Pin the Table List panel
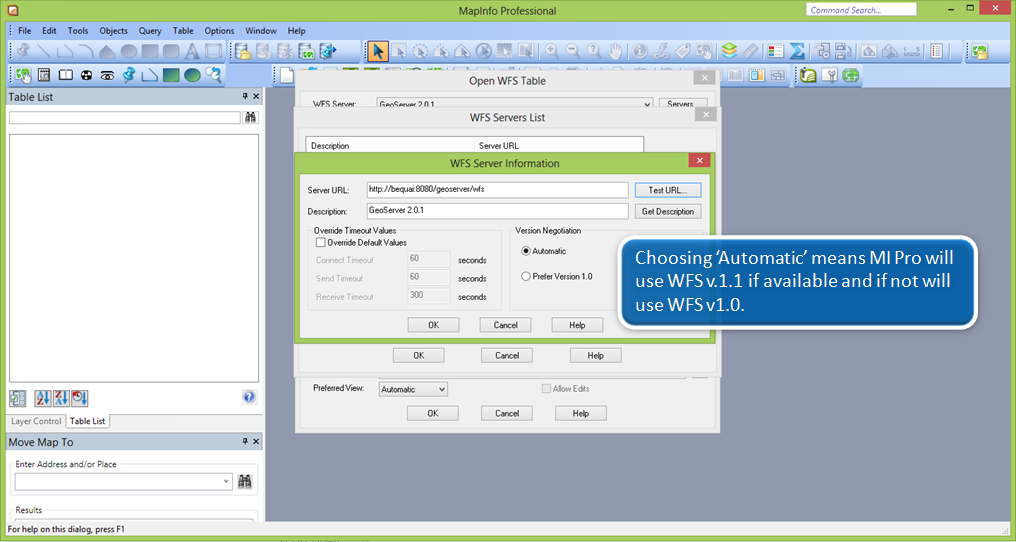 coord(245,97)
